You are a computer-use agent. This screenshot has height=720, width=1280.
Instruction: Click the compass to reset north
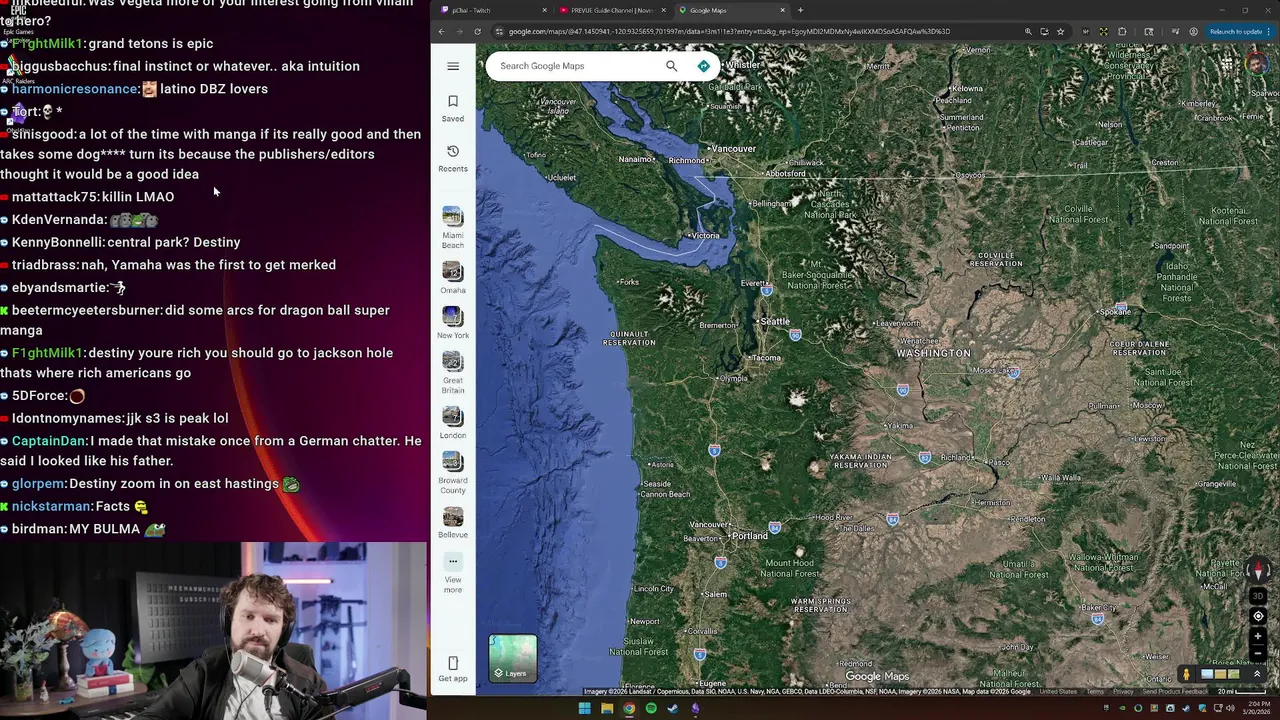[1259, 570]
